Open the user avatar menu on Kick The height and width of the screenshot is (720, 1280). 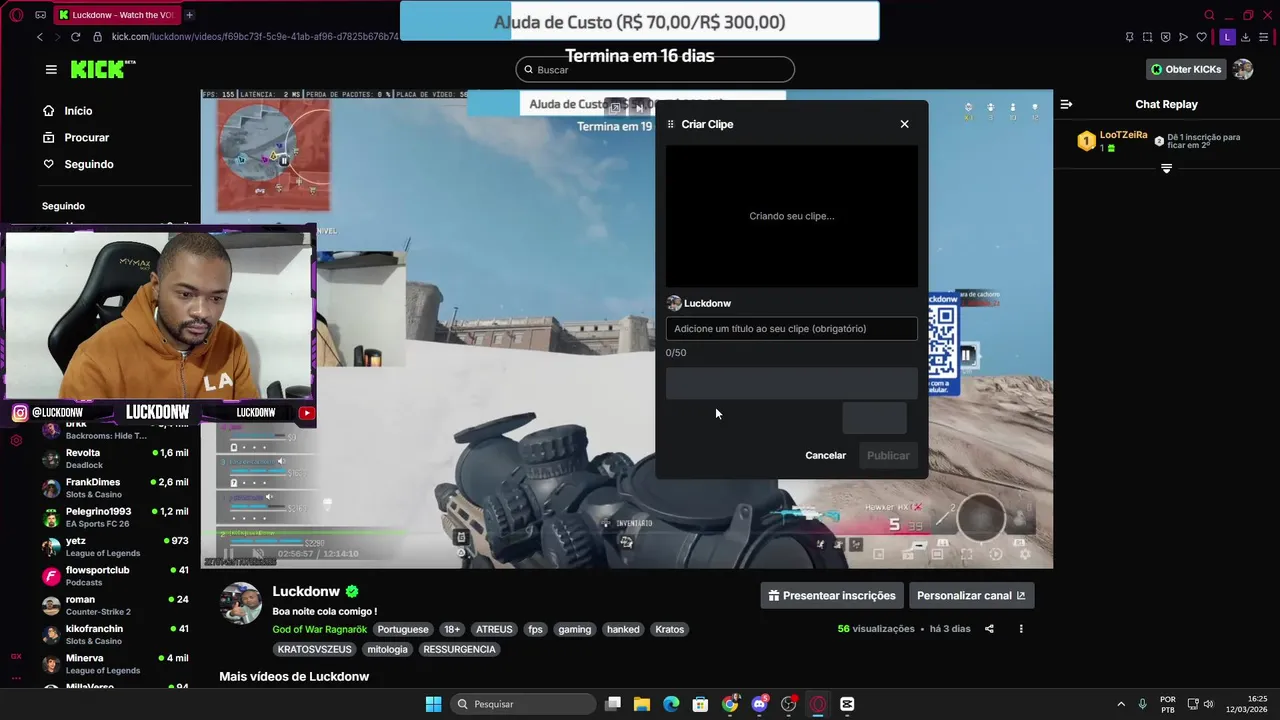1242,69
